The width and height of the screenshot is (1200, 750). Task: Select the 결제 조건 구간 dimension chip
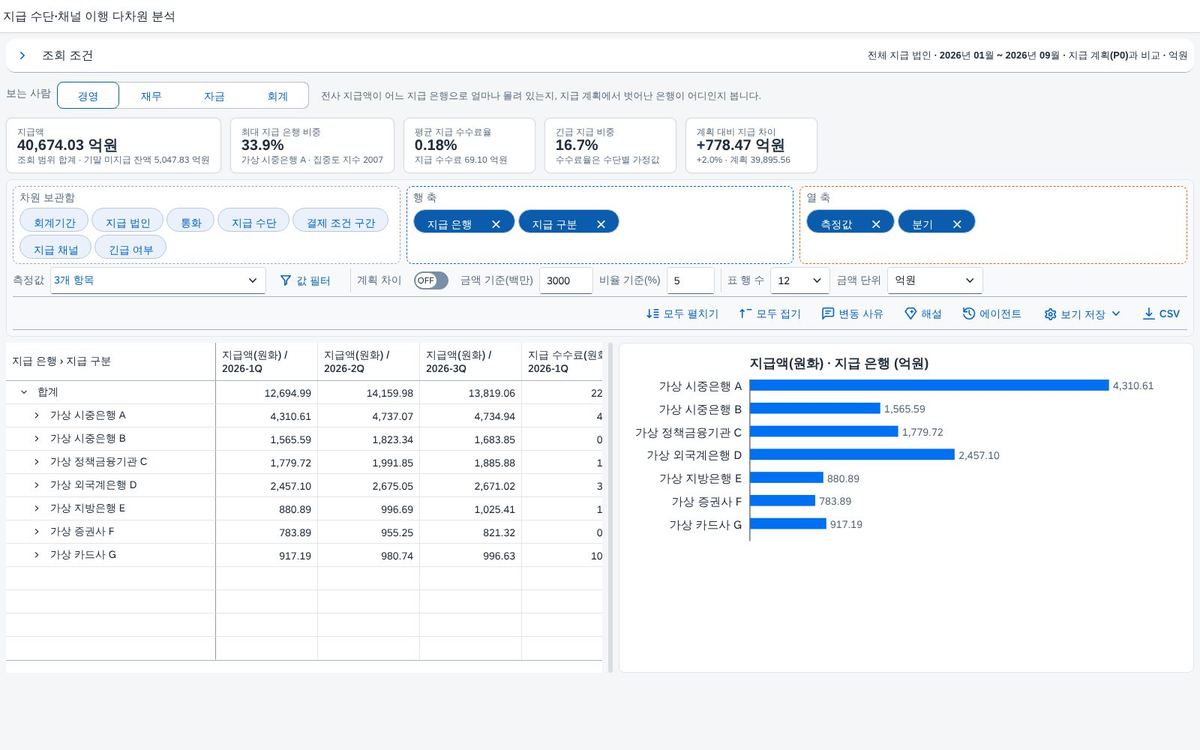(x=341, y=222)
